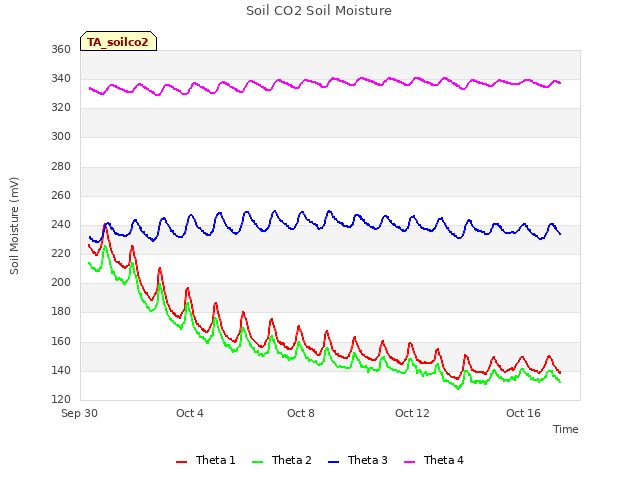The height and width of the screenshot is (480, 640).
Task: Click the 320 y-axis tick label
Action: [61, 107]
